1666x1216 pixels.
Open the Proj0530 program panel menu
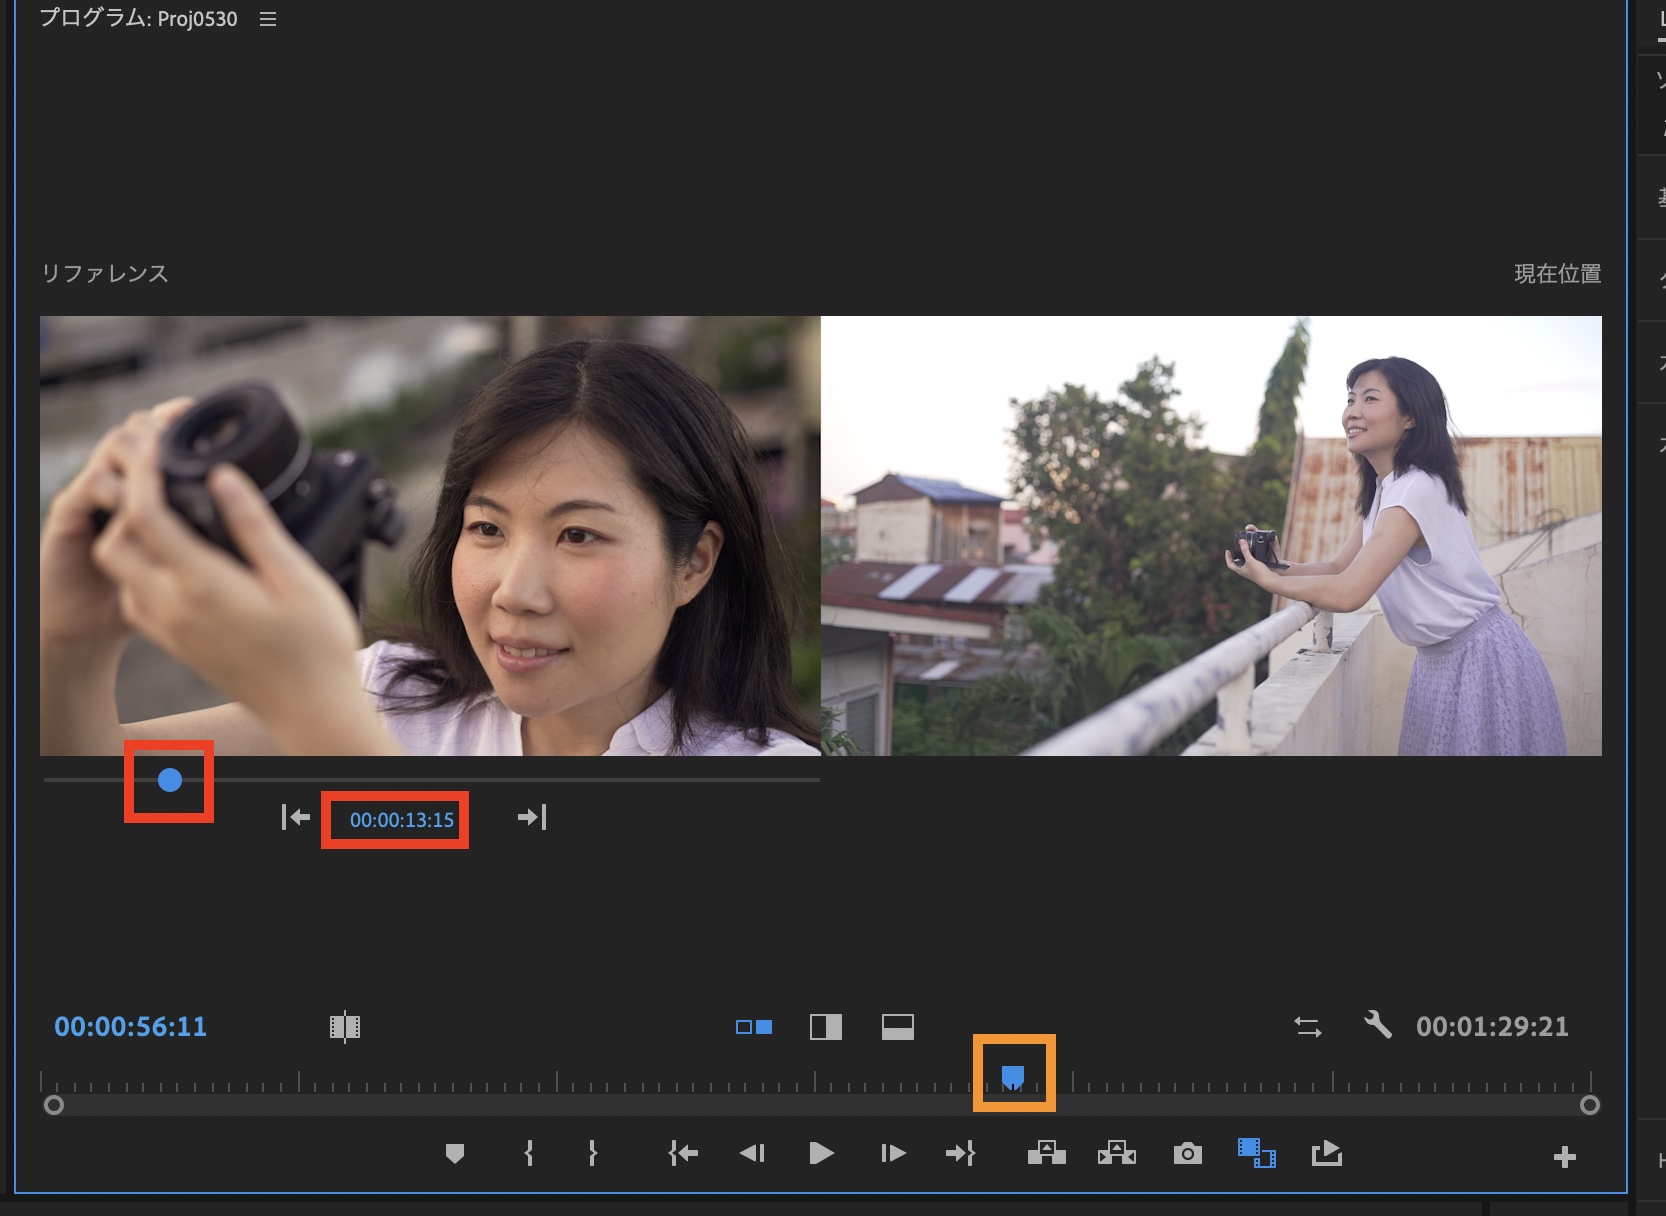(268, 19)
